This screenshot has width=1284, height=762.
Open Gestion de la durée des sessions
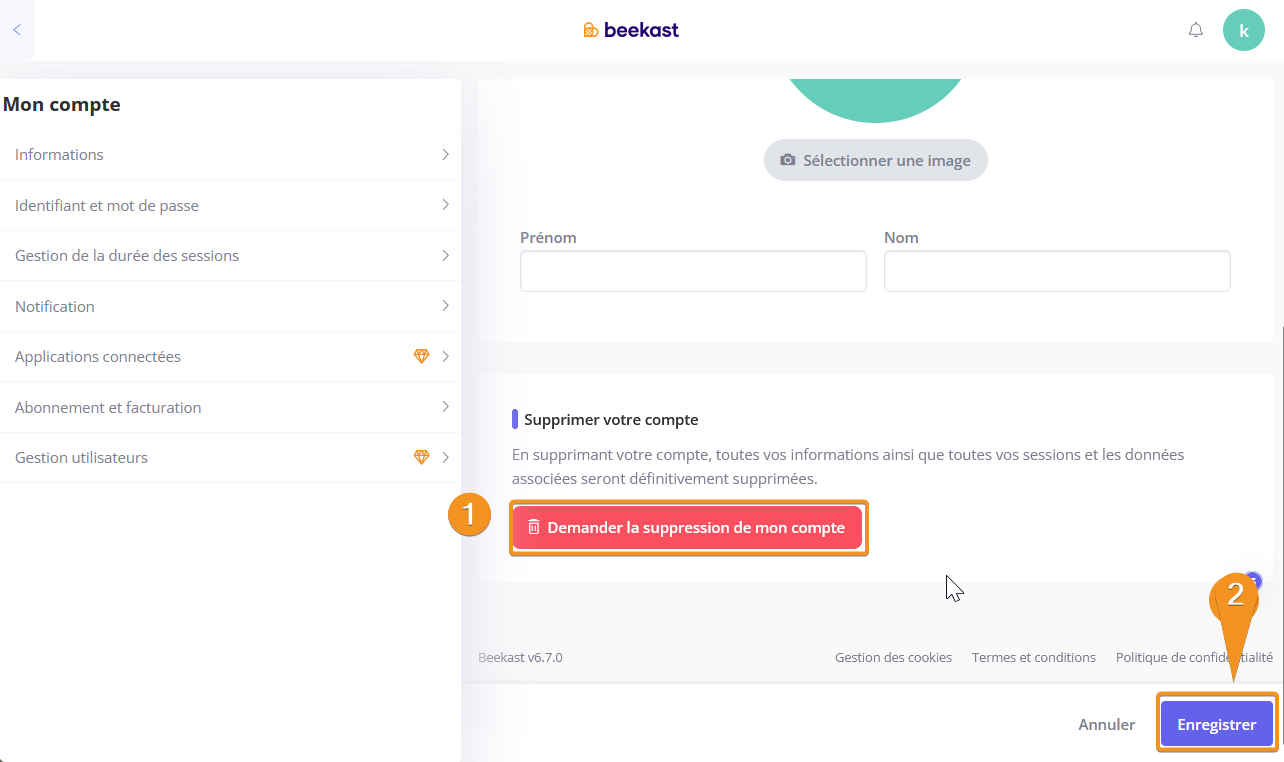point(127,256)
